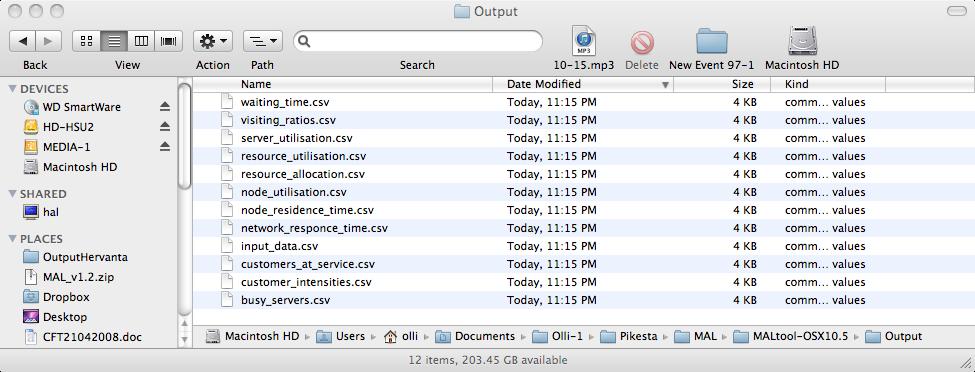Switch to icon view mode
The image size is (975, 372).
(86, 41)
